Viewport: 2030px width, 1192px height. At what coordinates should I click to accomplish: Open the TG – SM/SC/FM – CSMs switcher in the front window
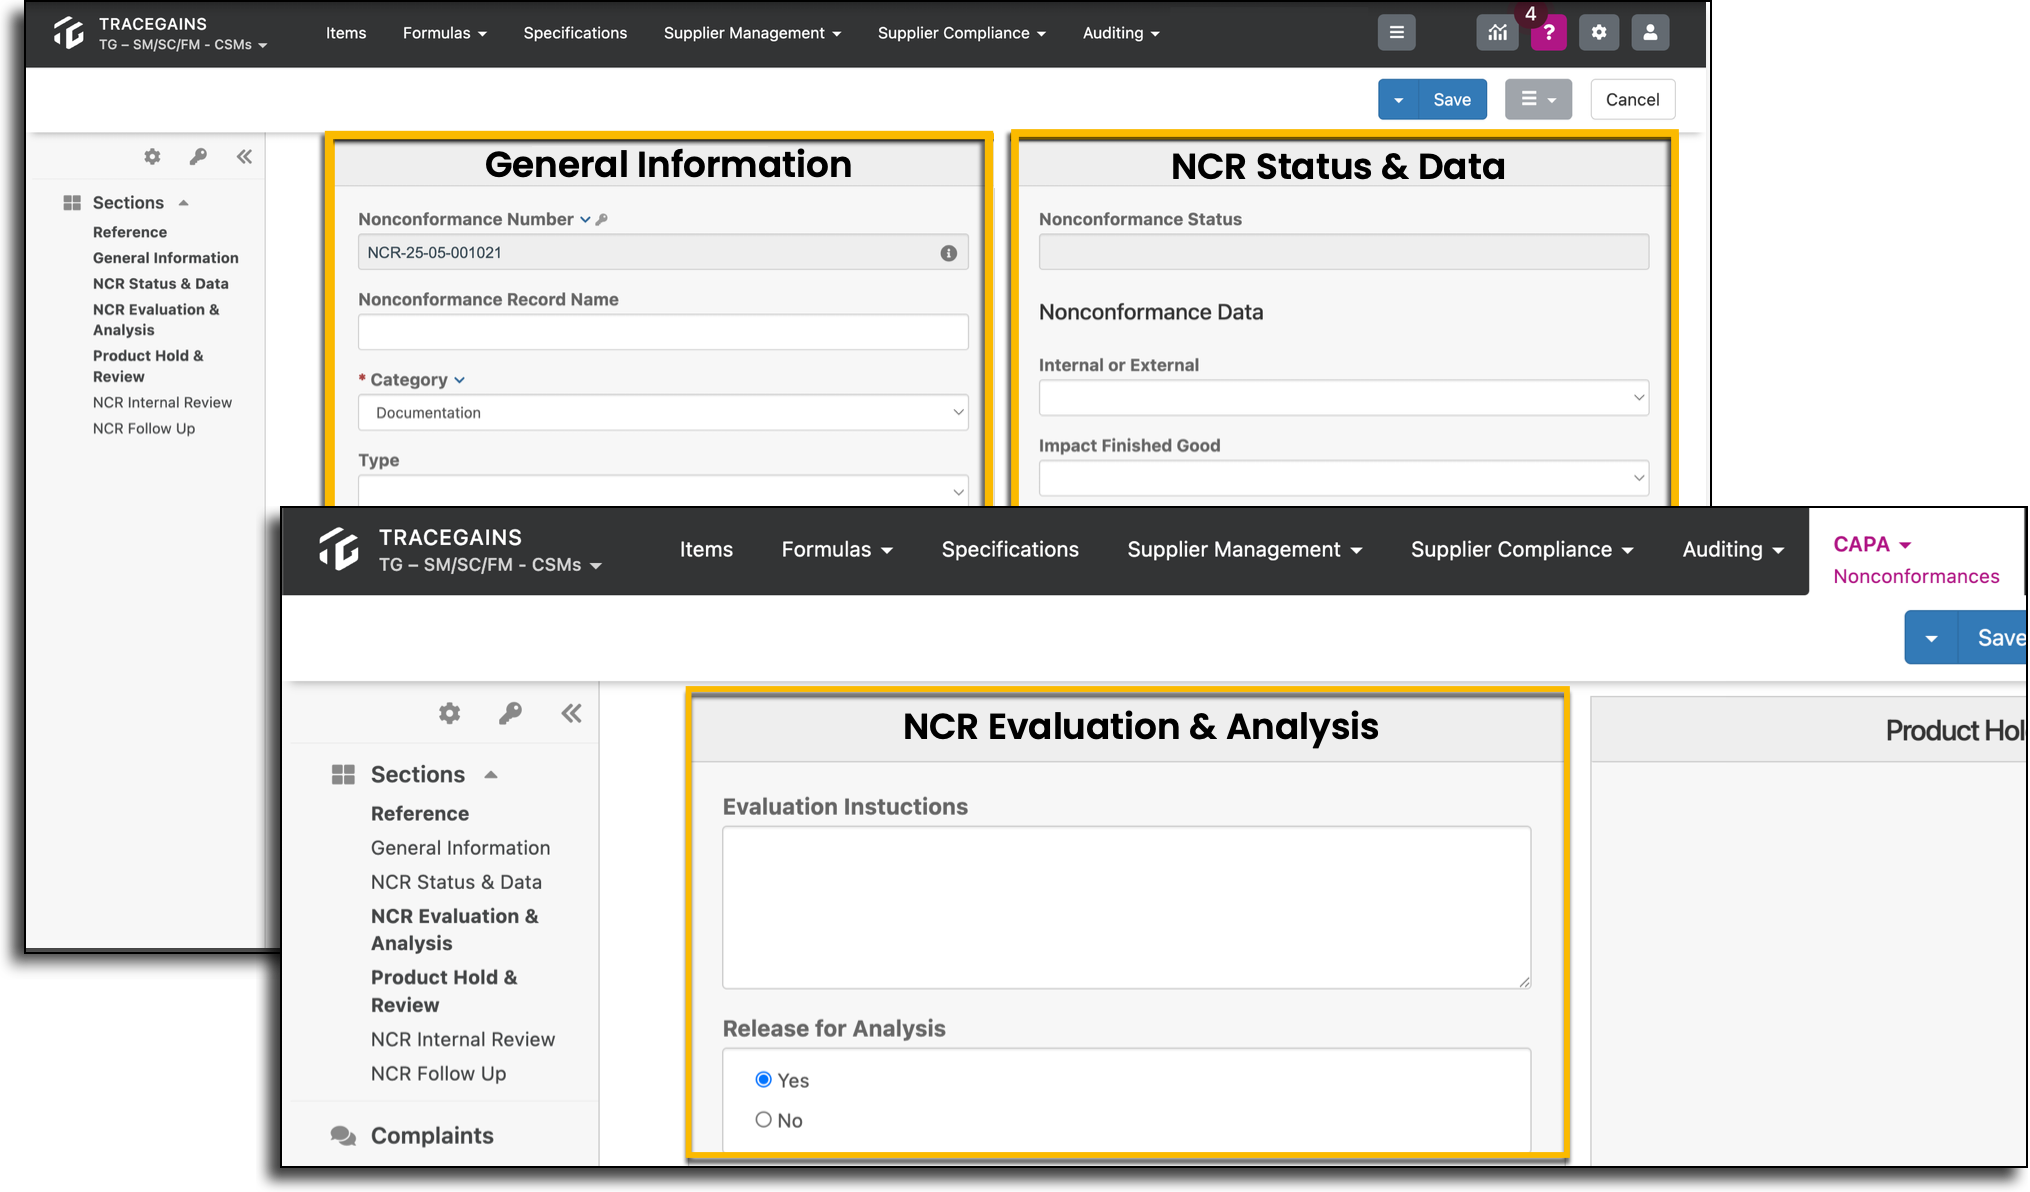coord(490,565)
